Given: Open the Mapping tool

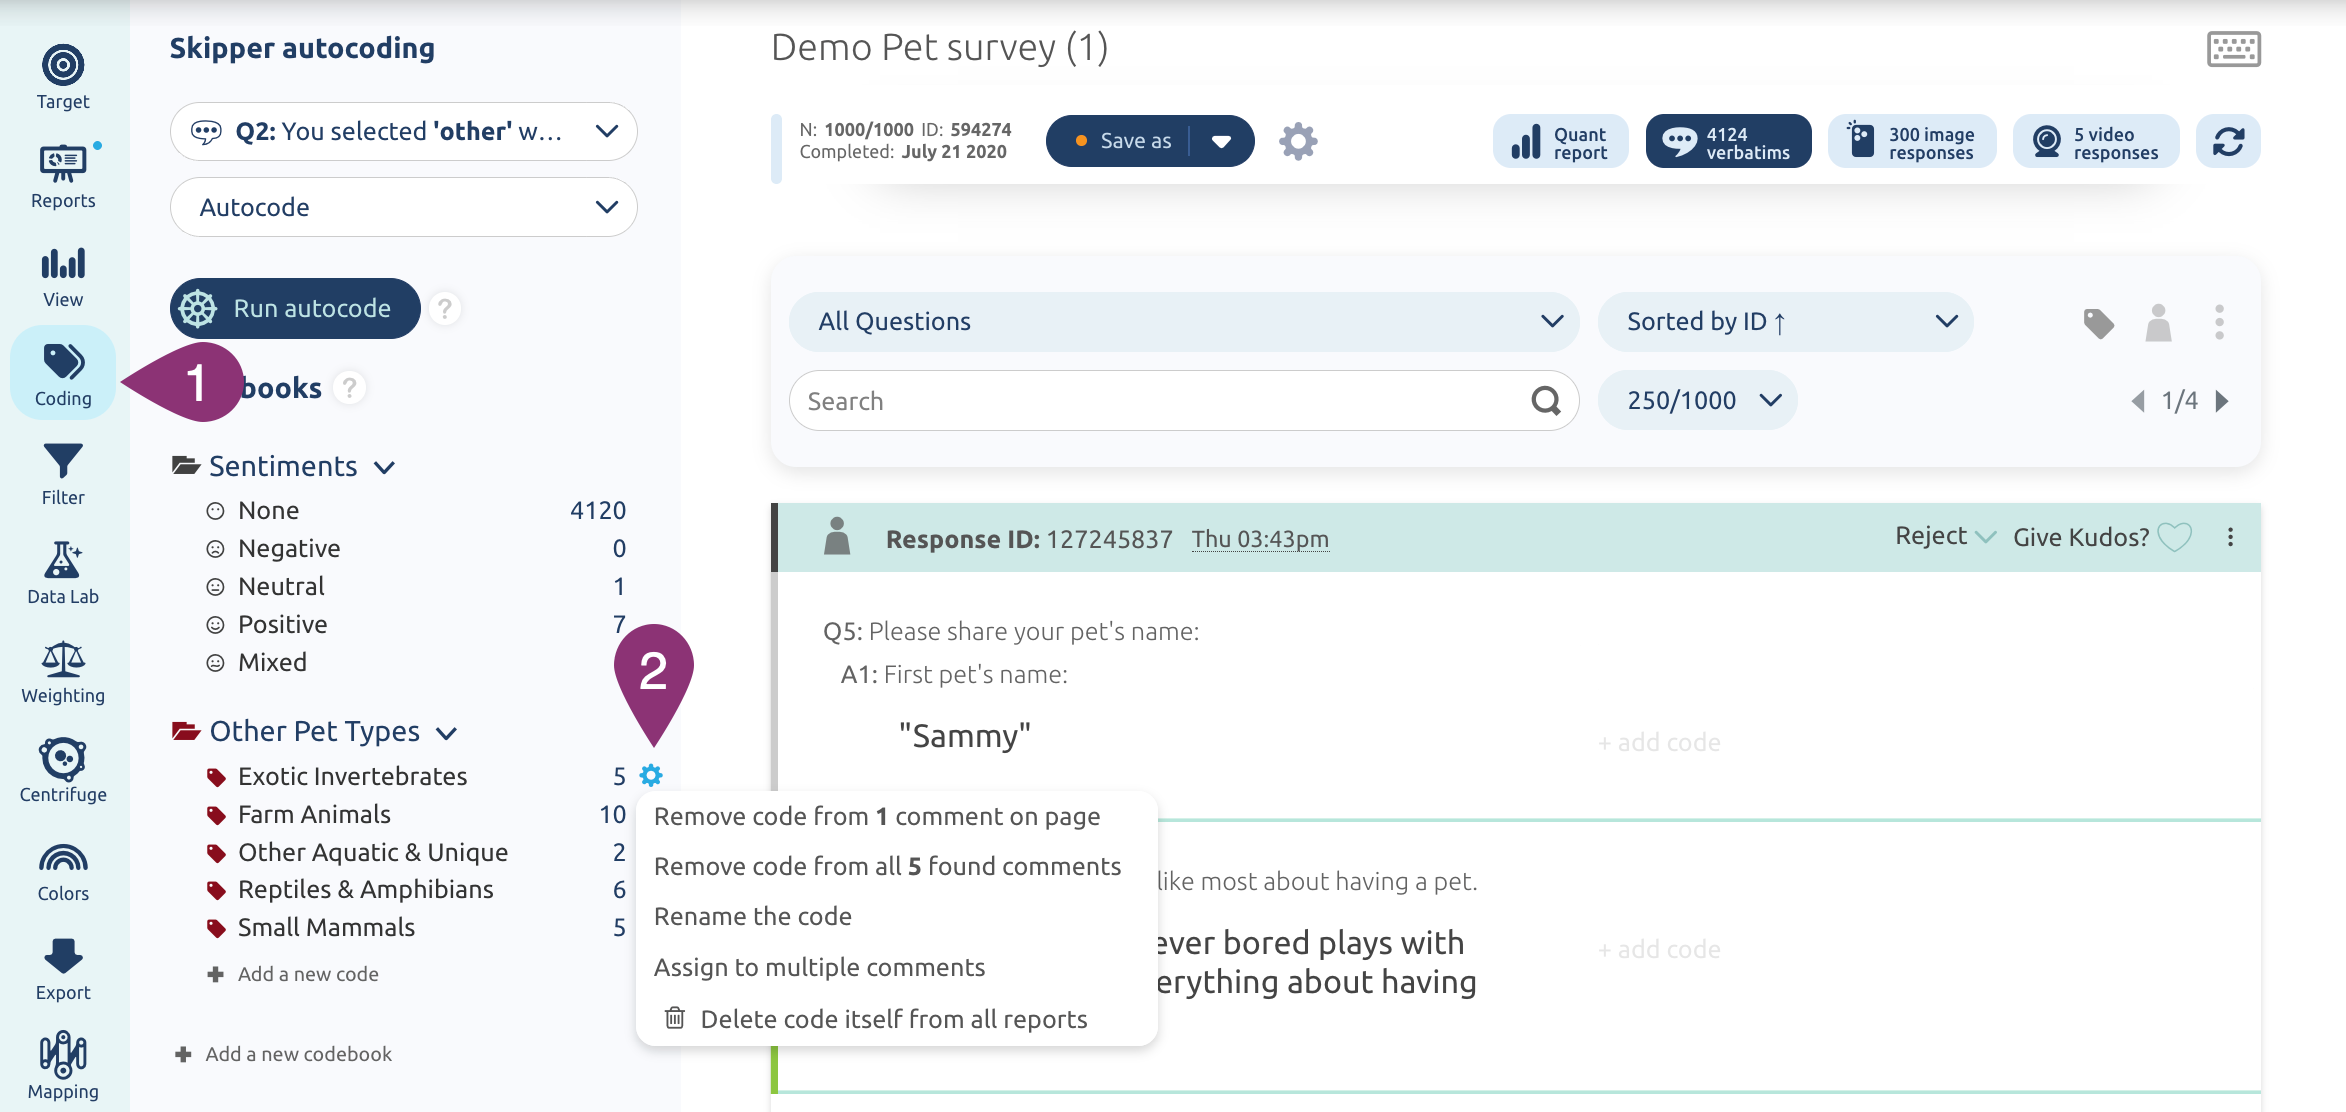Looking at the screenshot, I should point(63,1067).
